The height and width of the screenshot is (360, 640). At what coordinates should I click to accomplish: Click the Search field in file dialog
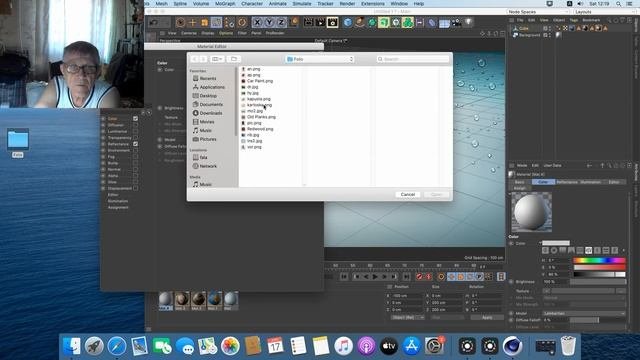coord(413,59)
